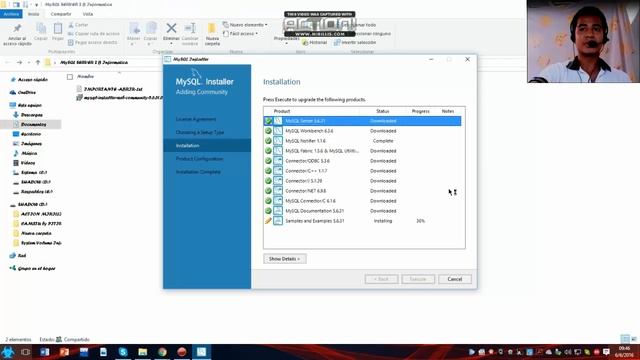Click the 30% progress value of Samples and Examples

tap(420, 221)
